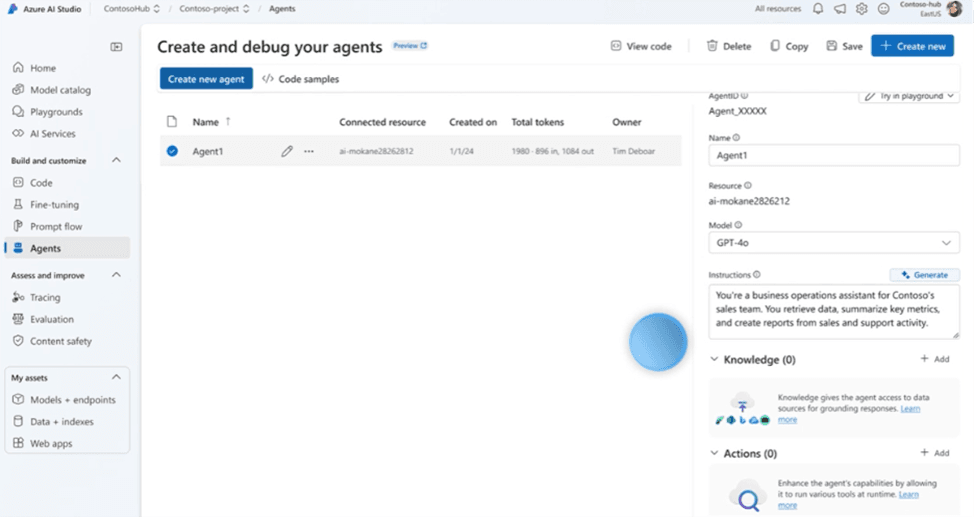Screen dimensions: 975x517
Task: Toggle the select-all header checkbox
Action: tap(172, 122)
